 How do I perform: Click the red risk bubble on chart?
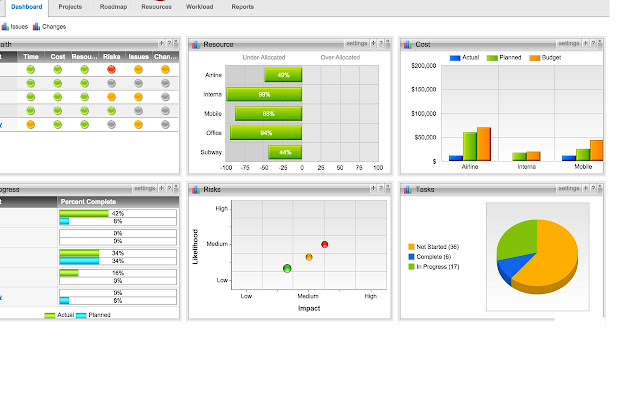pos(324,244)
